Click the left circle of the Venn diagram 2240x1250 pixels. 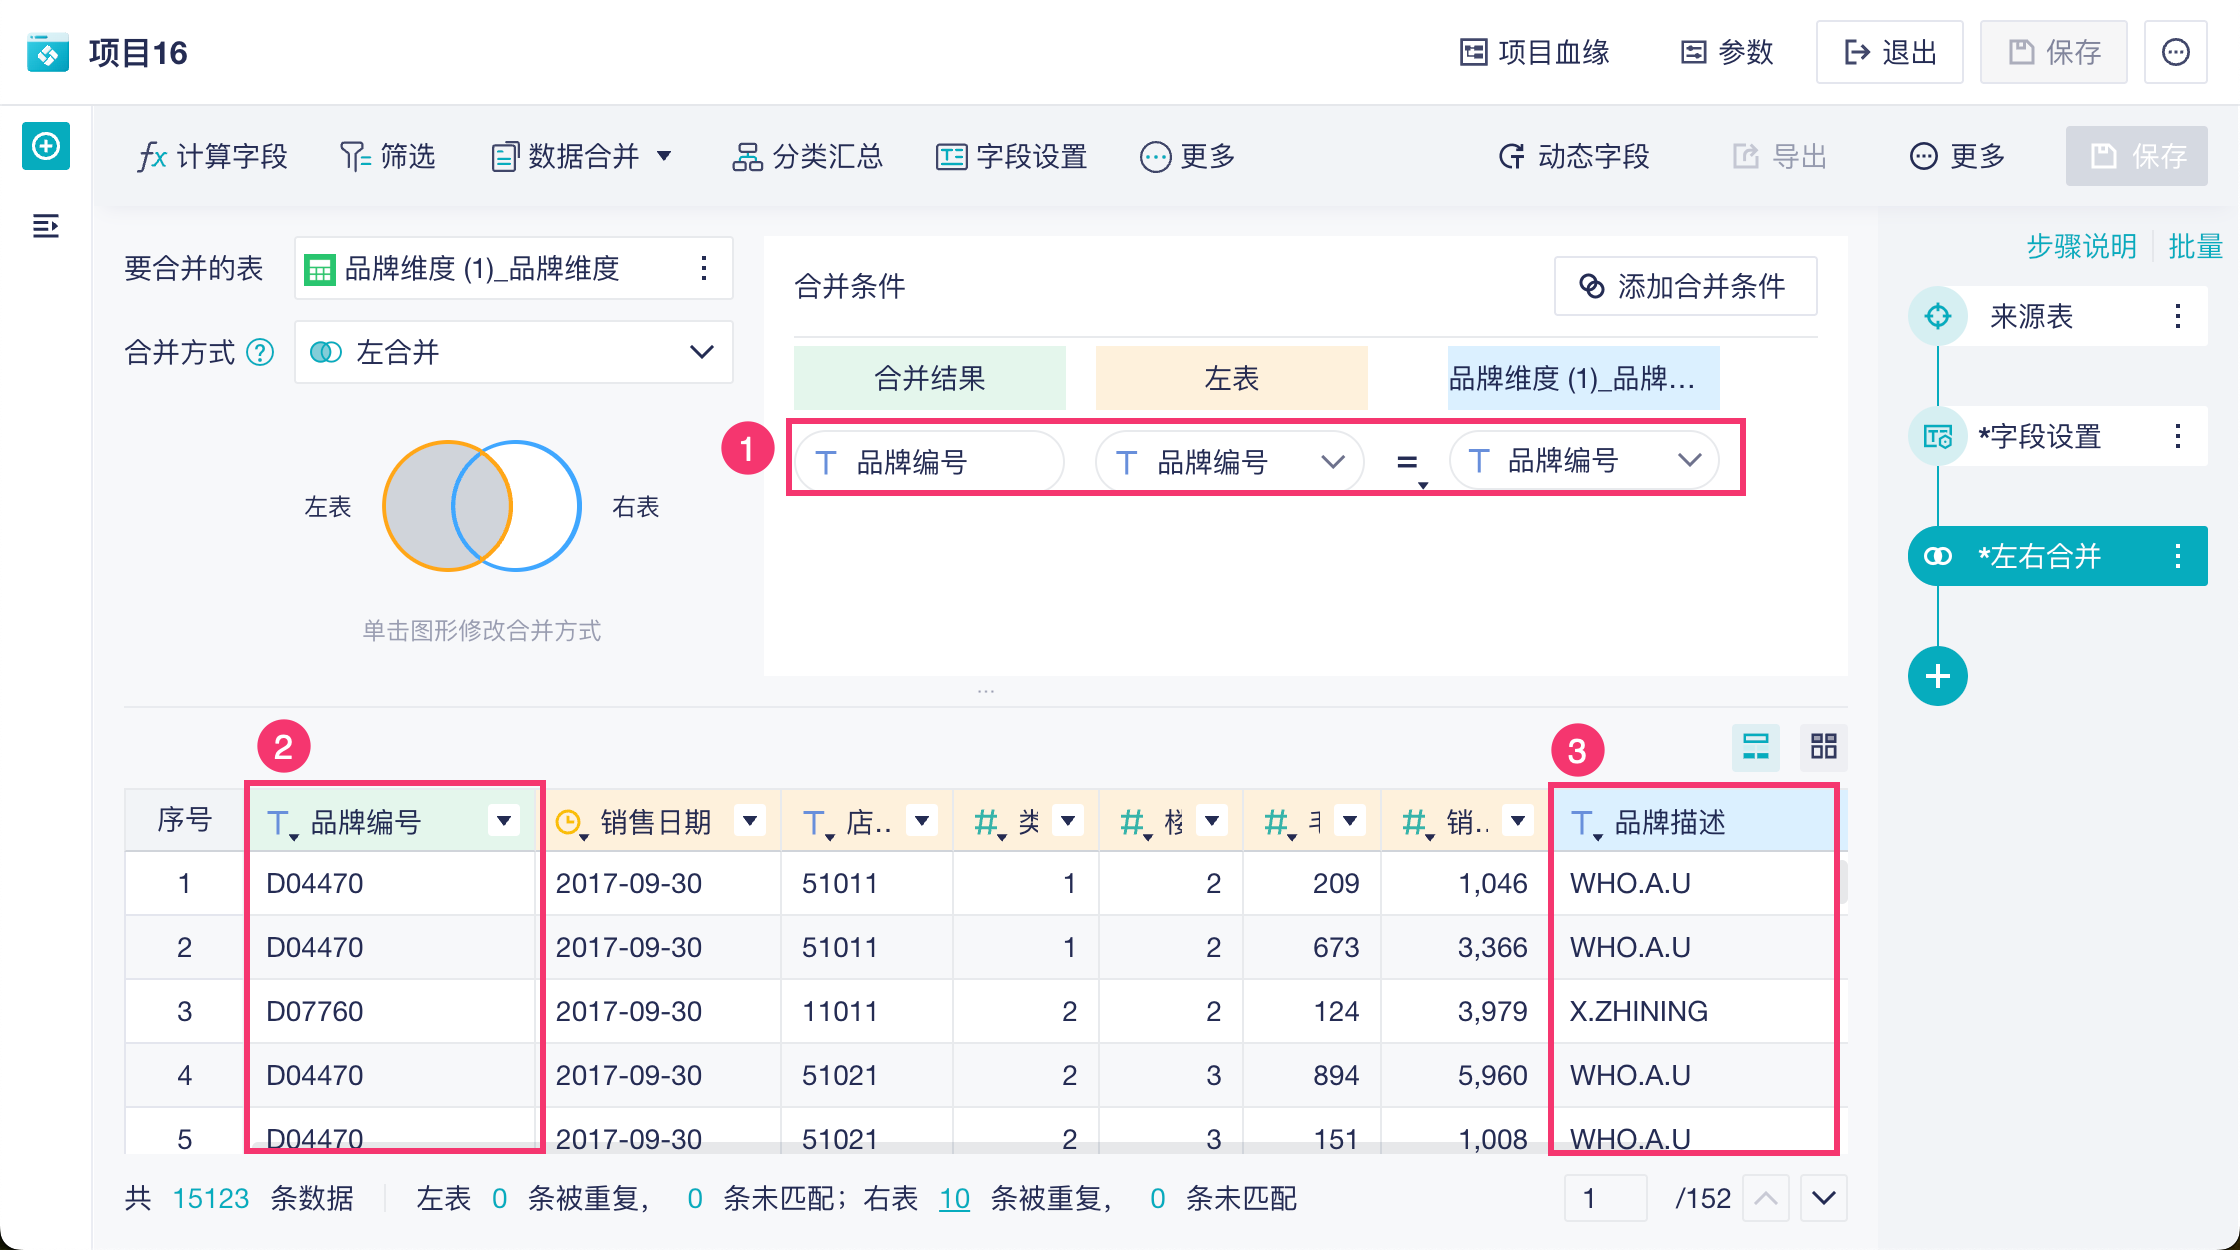tap(420, 506)
